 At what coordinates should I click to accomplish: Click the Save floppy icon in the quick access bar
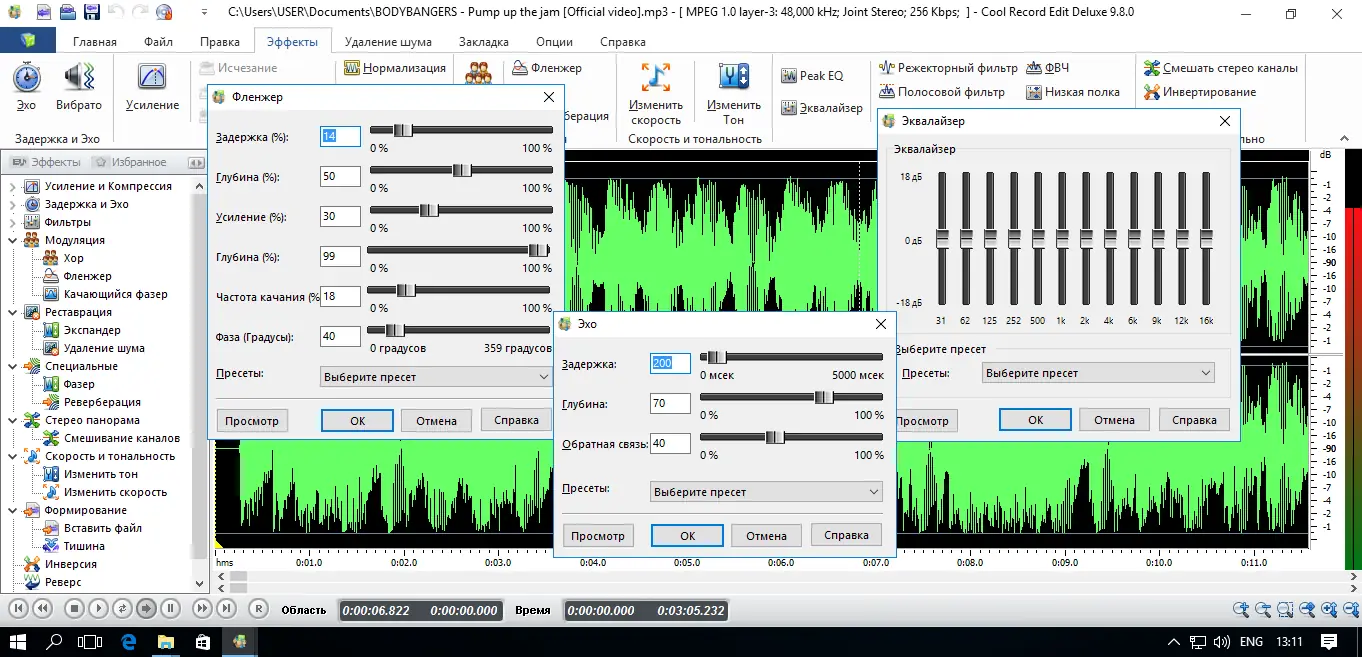(91, 13)
